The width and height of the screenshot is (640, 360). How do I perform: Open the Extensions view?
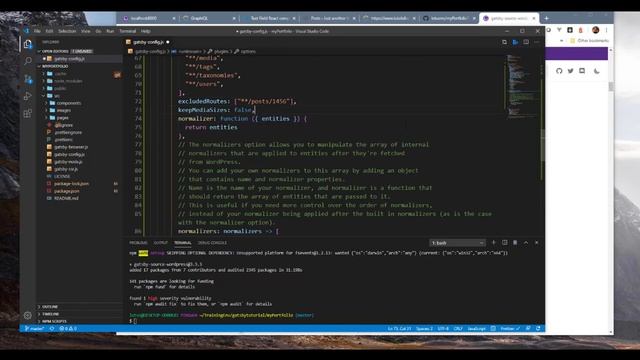click(x=28, y=113)
